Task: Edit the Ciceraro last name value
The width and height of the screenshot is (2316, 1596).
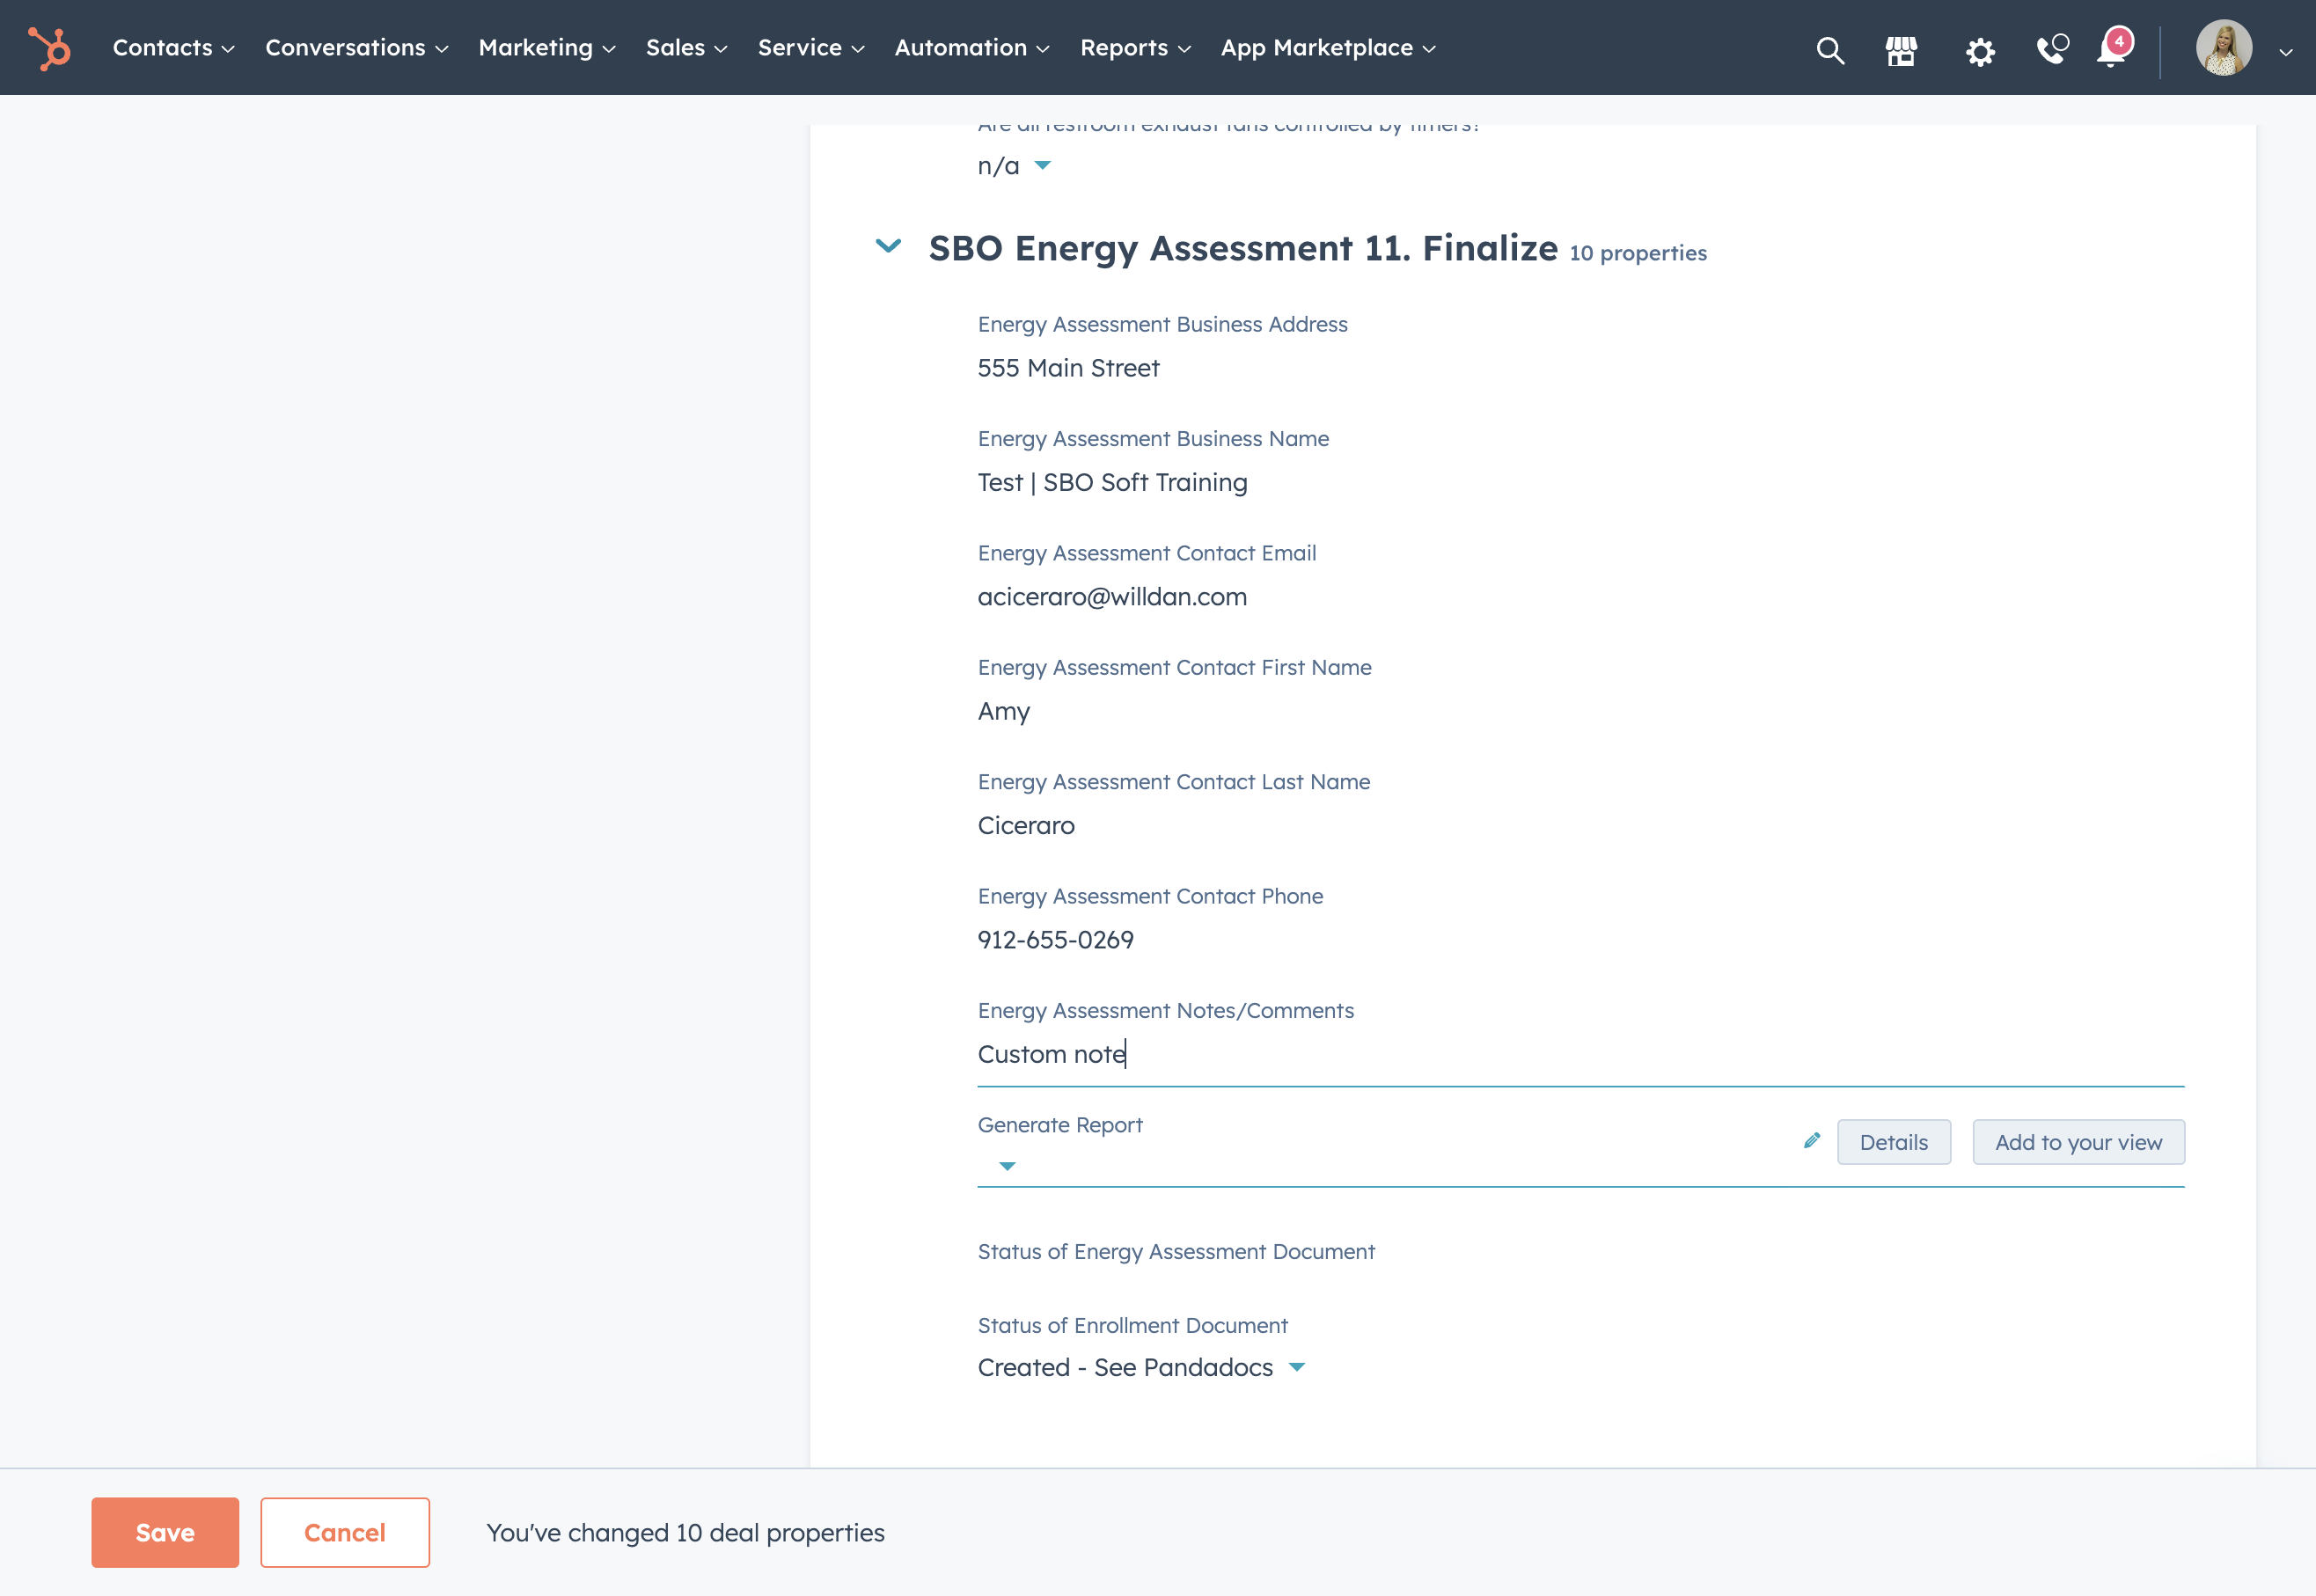Action: point(1026,825)
